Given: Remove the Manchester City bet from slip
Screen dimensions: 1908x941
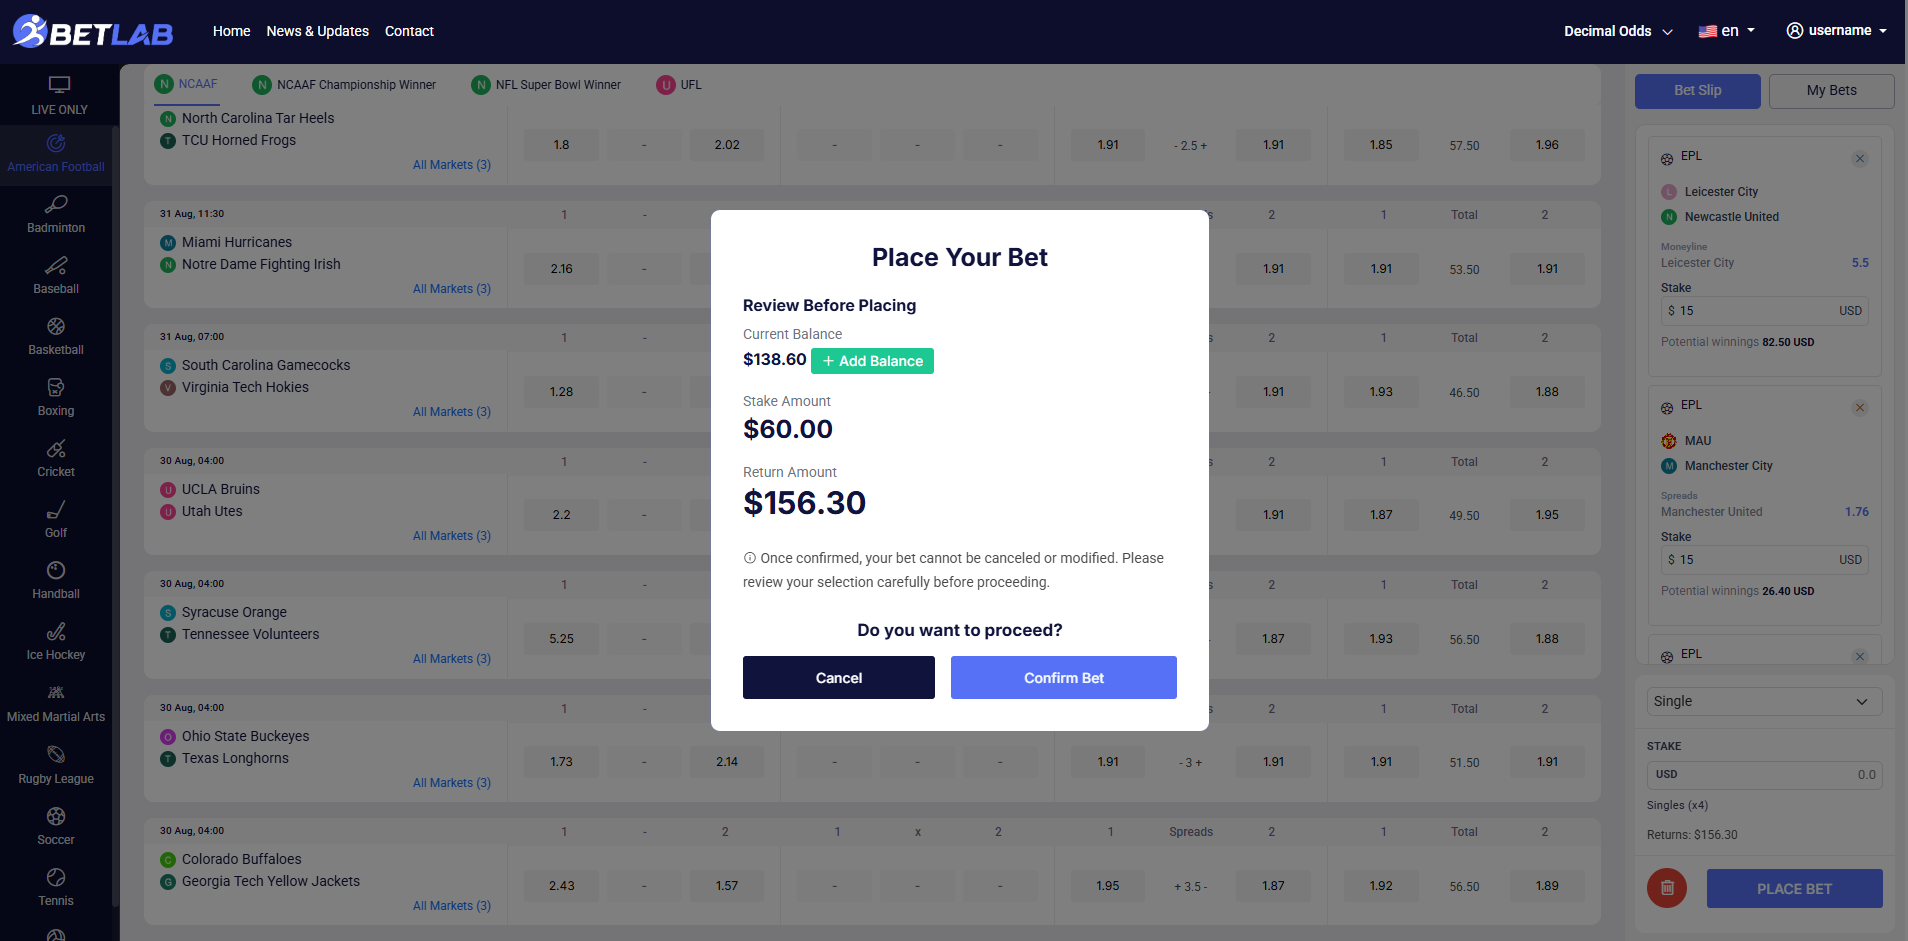Looking at the screenshot, I should tap(1859, 408).
